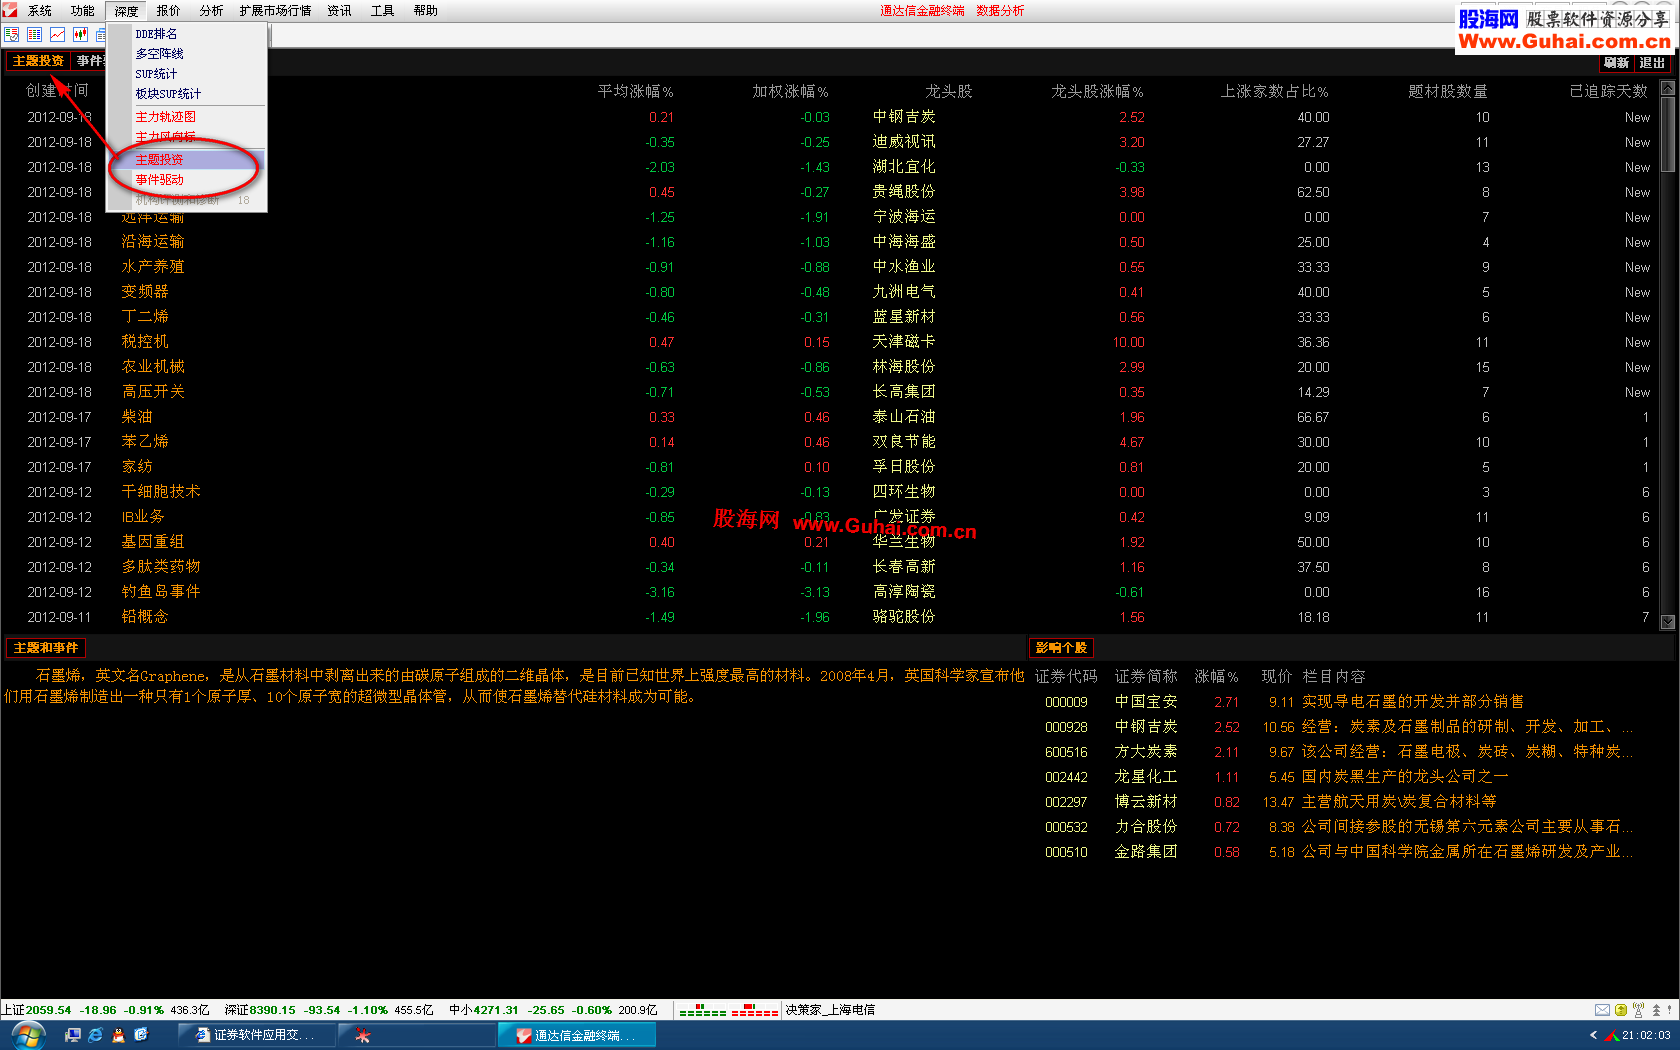
Task: Open the quote grid table icon
Action: coord(34,34)
